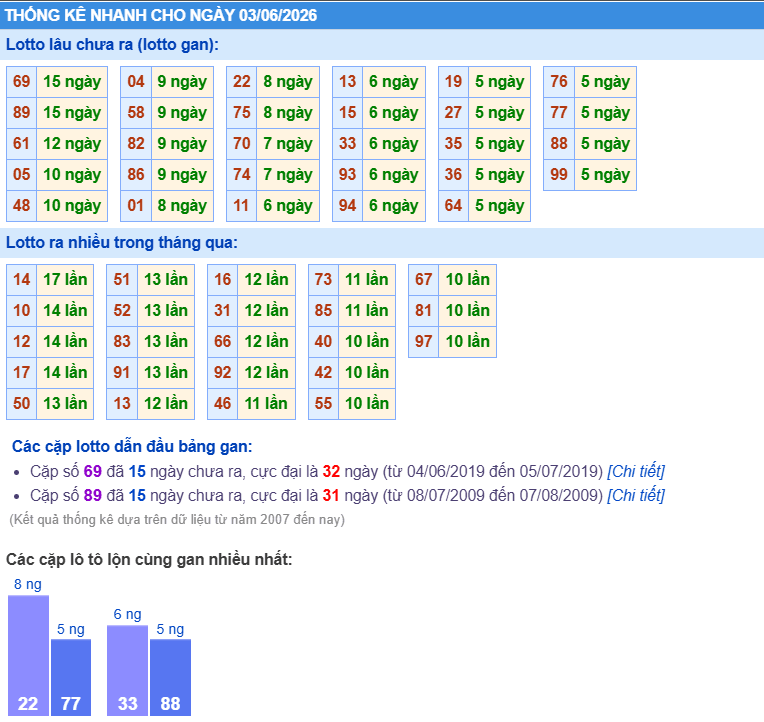This screenshot has height=722, width=764.
Task: Click lotto gan number 94
Action: click(x=347, y=206)
